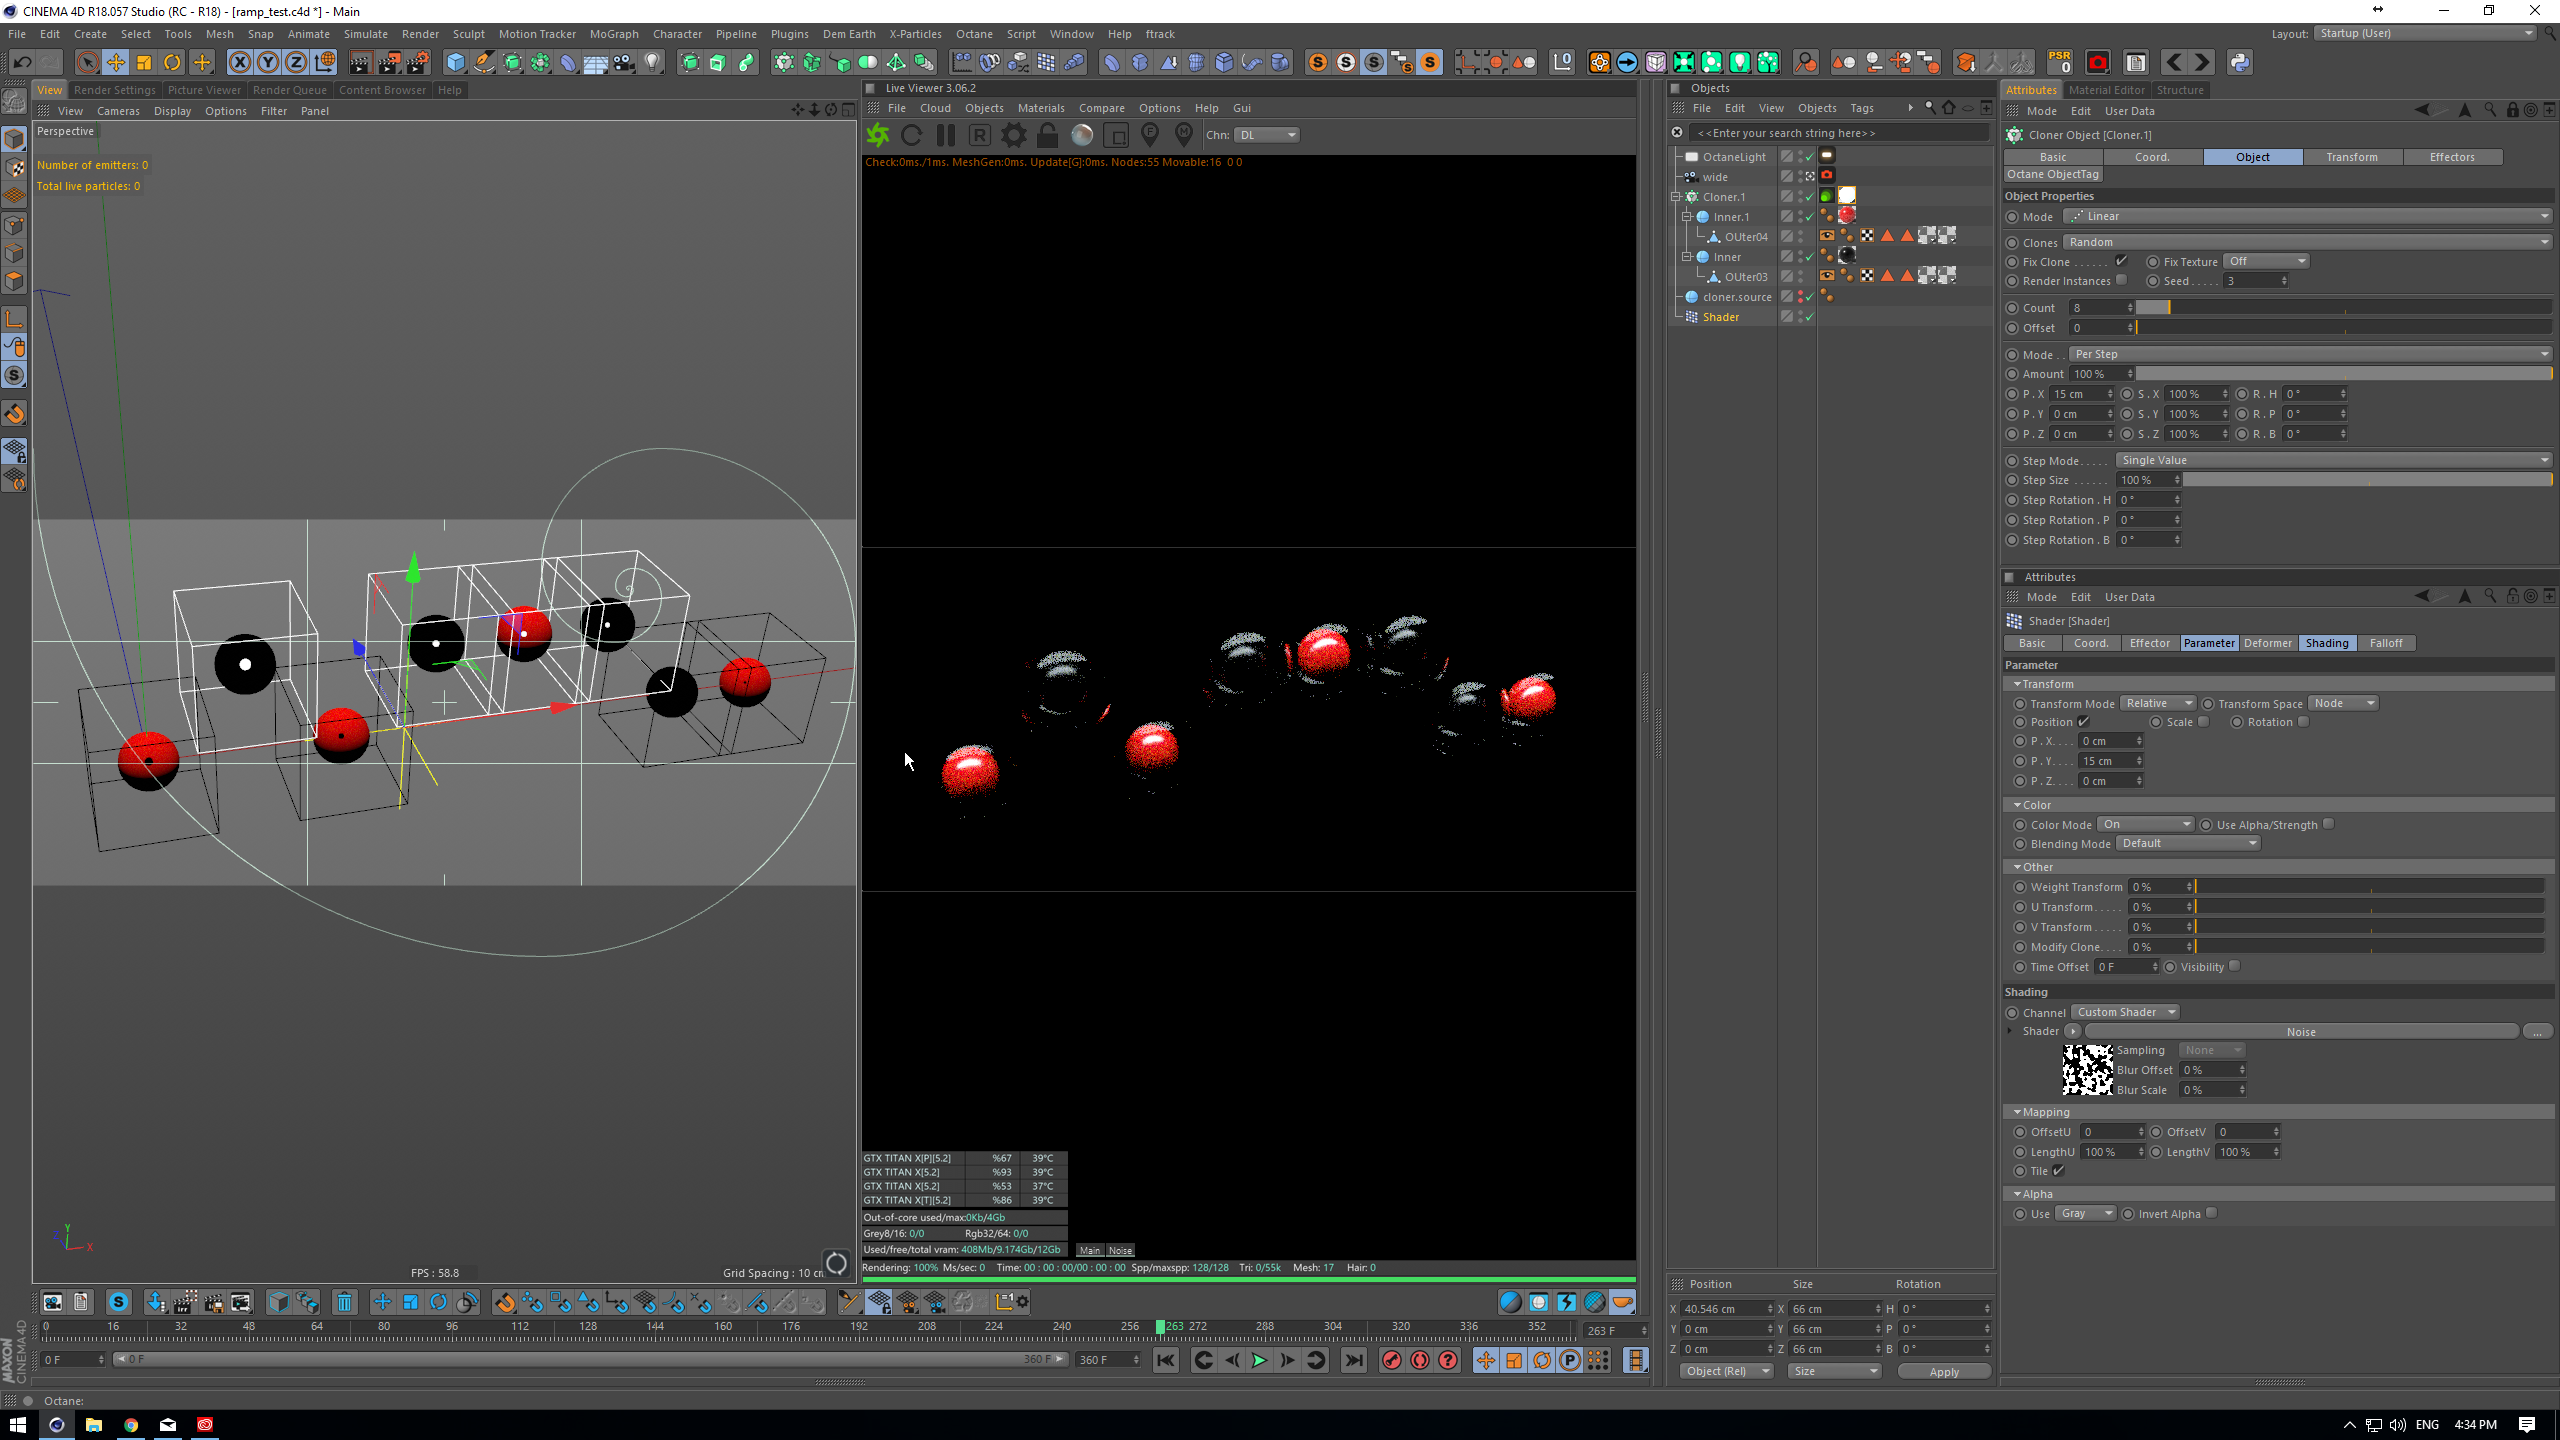Select the Move tool in top toolbar
The width and height of the screenshot is (2560, 1440).
pos(116,63)
